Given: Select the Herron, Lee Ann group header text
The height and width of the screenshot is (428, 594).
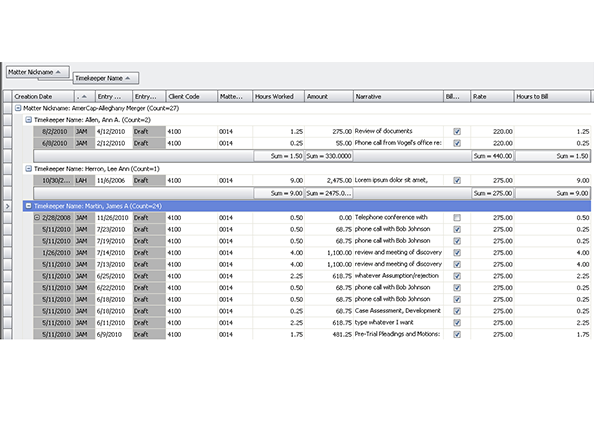Looking at the screenshot, I should tap(97, 169).
